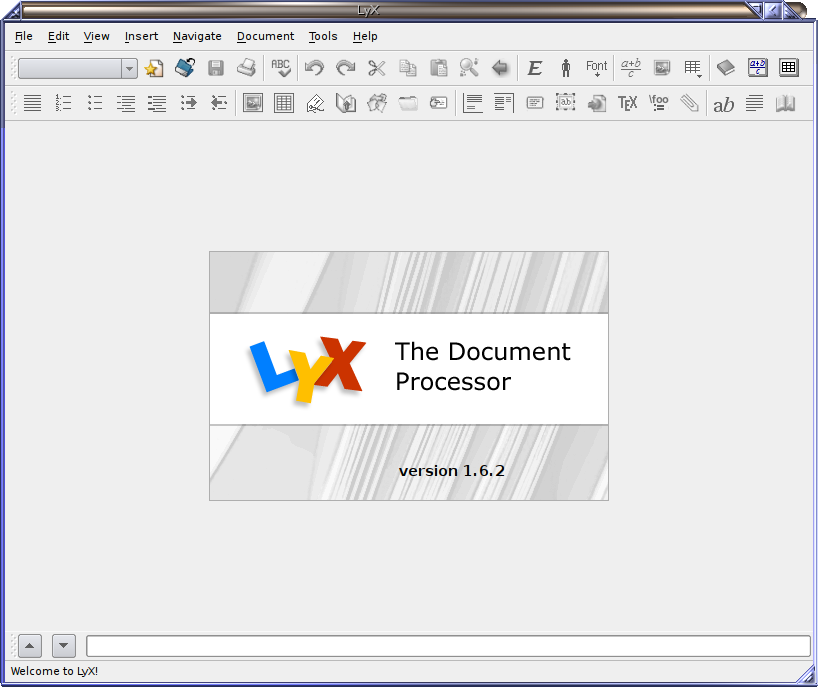Open the Tools menu

tap(323, 36)
